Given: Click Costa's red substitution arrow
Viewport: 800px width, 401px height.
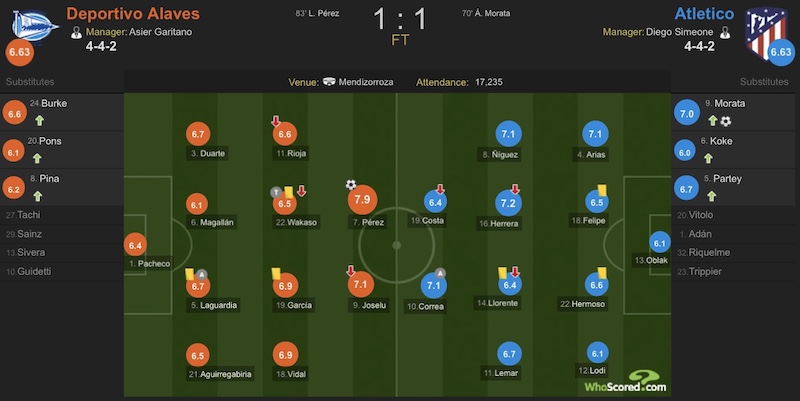Looking at the screenshot, I should [440, 189].
